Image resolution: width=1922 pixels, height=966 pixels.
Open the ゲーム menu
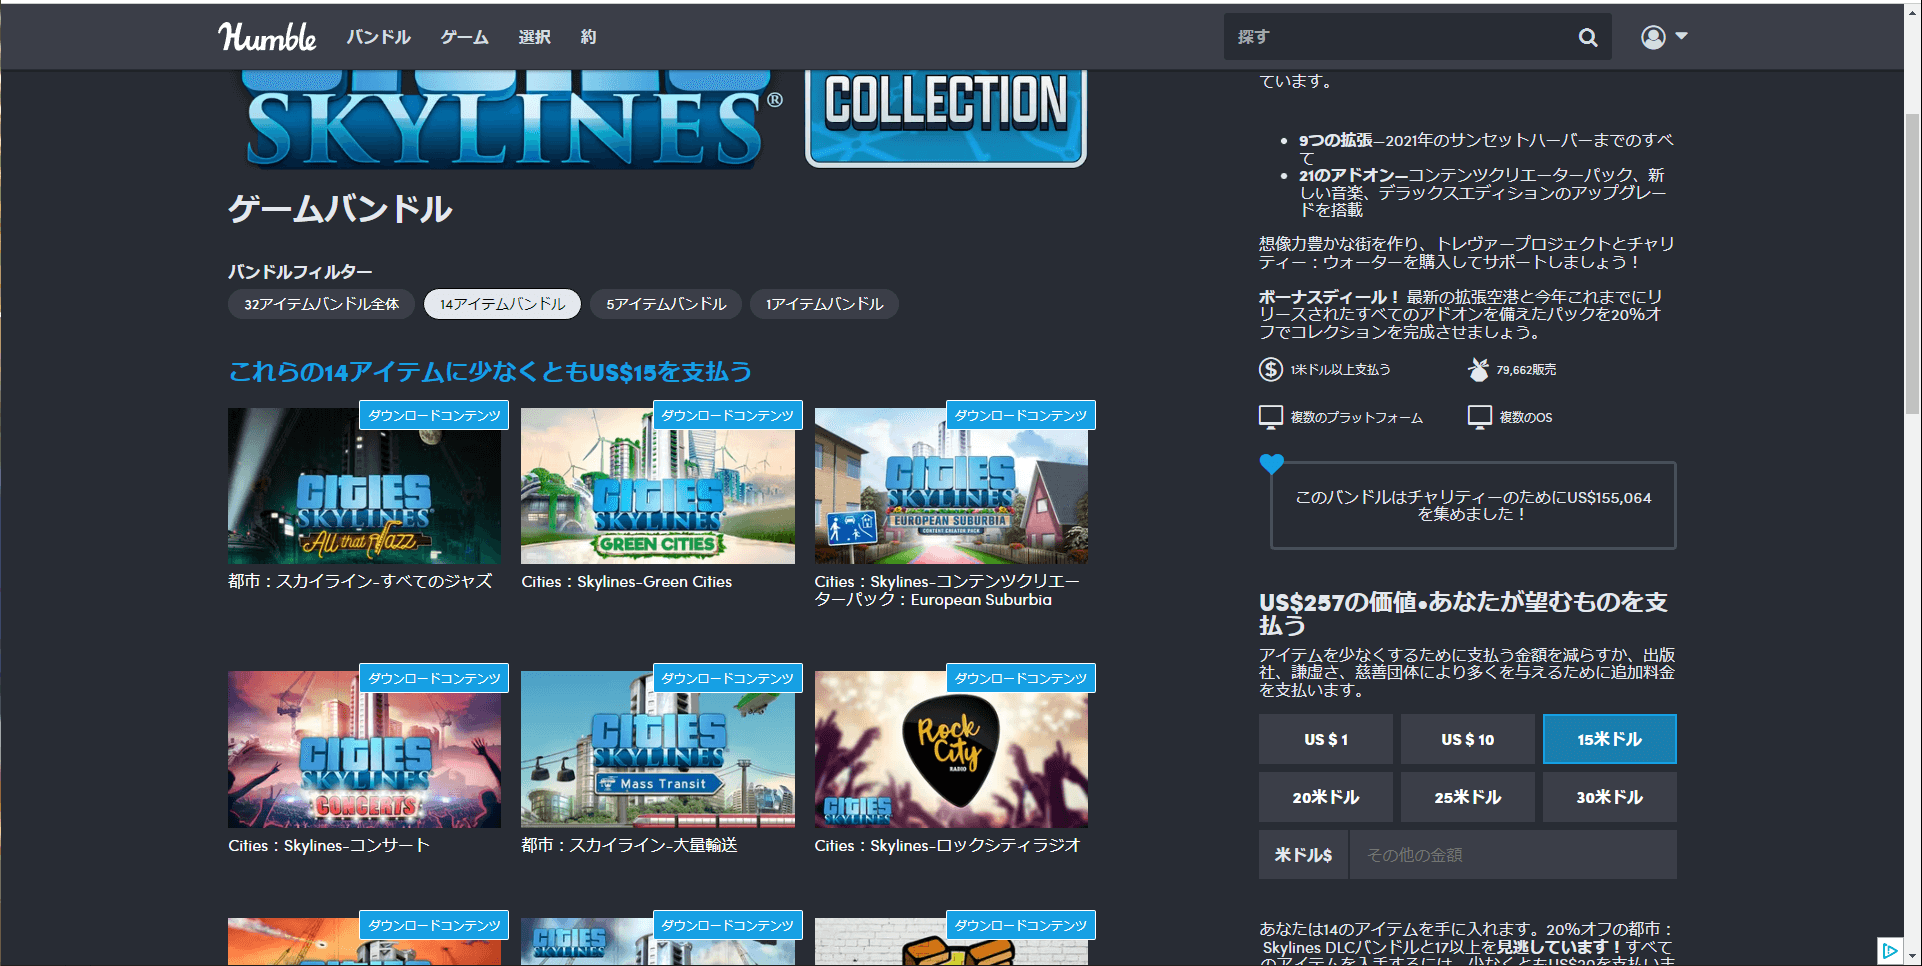coord(464,37)
